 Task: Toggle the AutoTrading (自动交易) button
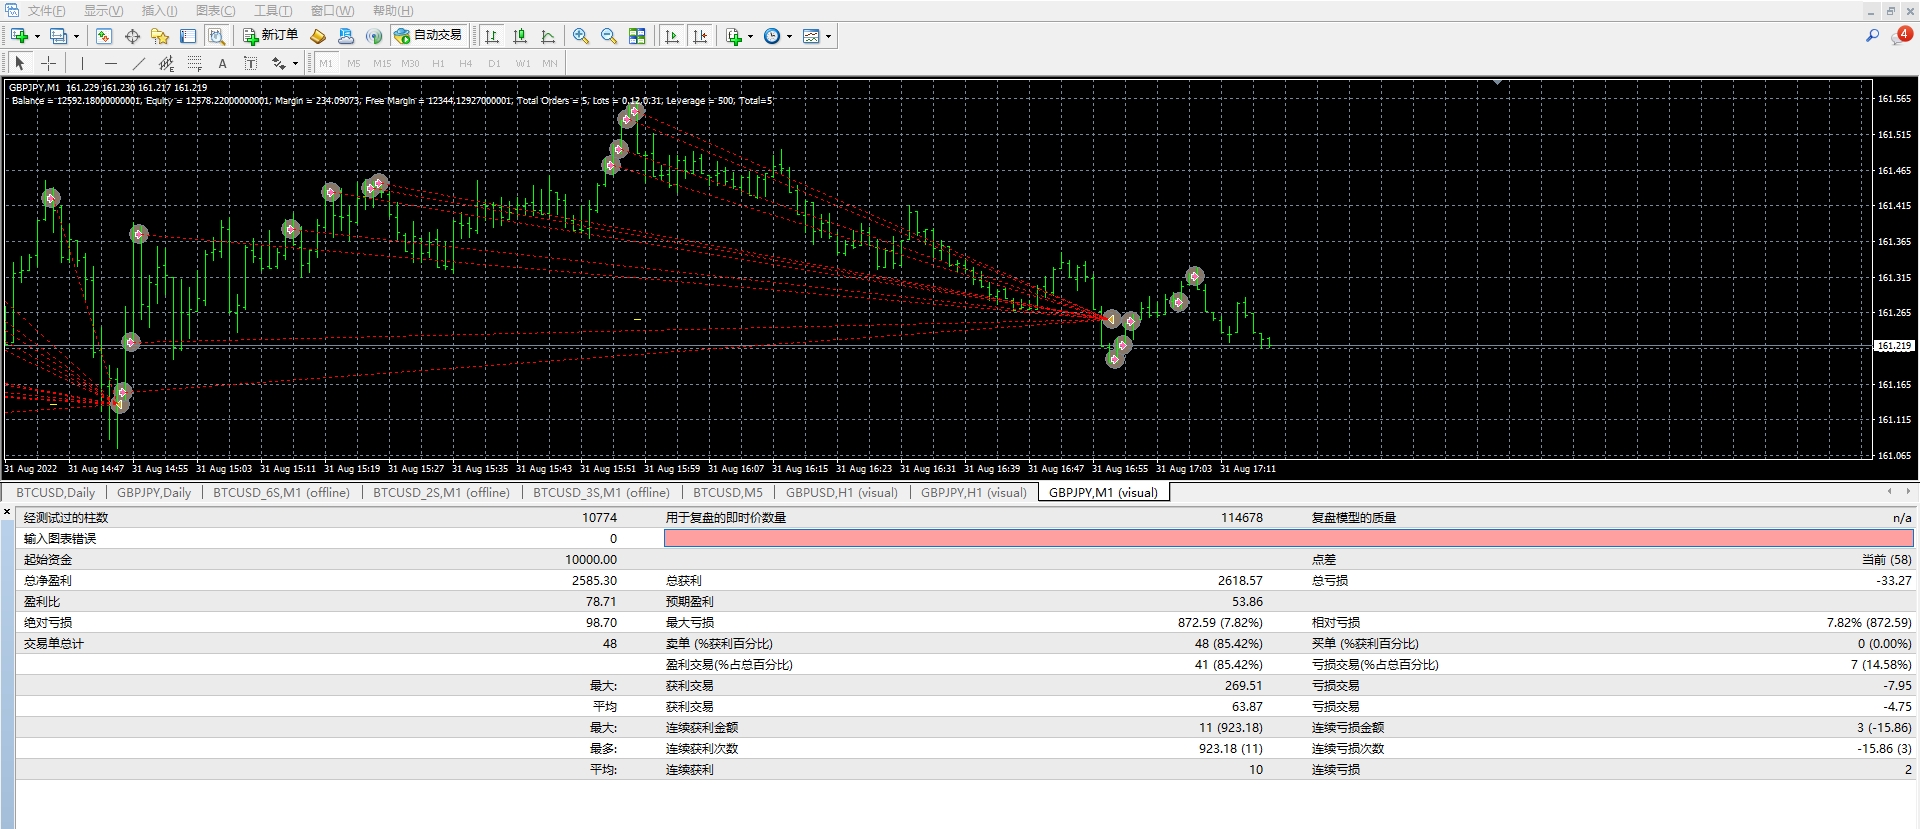tap(428, 36)
